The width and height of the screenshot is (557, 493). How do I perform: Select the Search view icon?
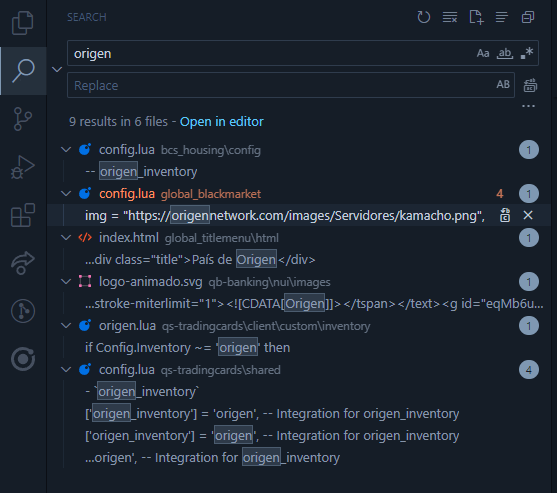point(23,71)
